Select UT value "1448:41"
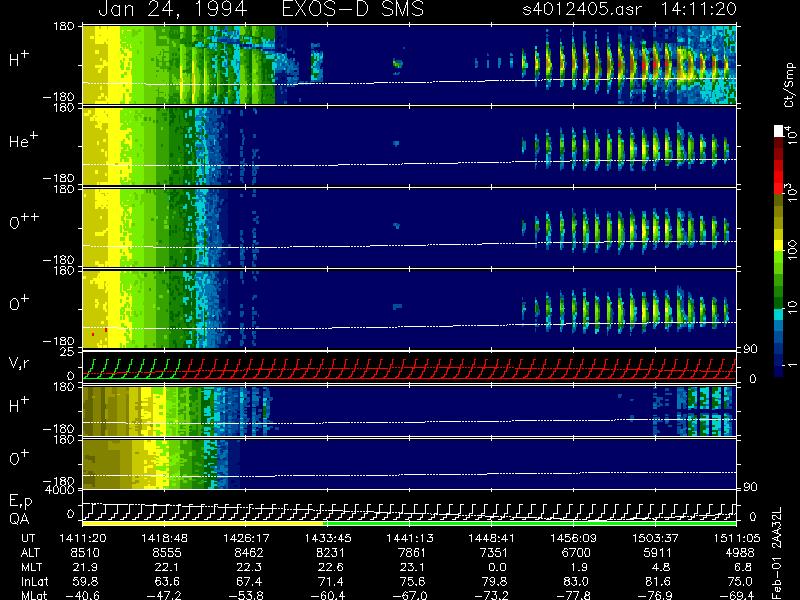800x600 pixels. click(x=492, y=538)
